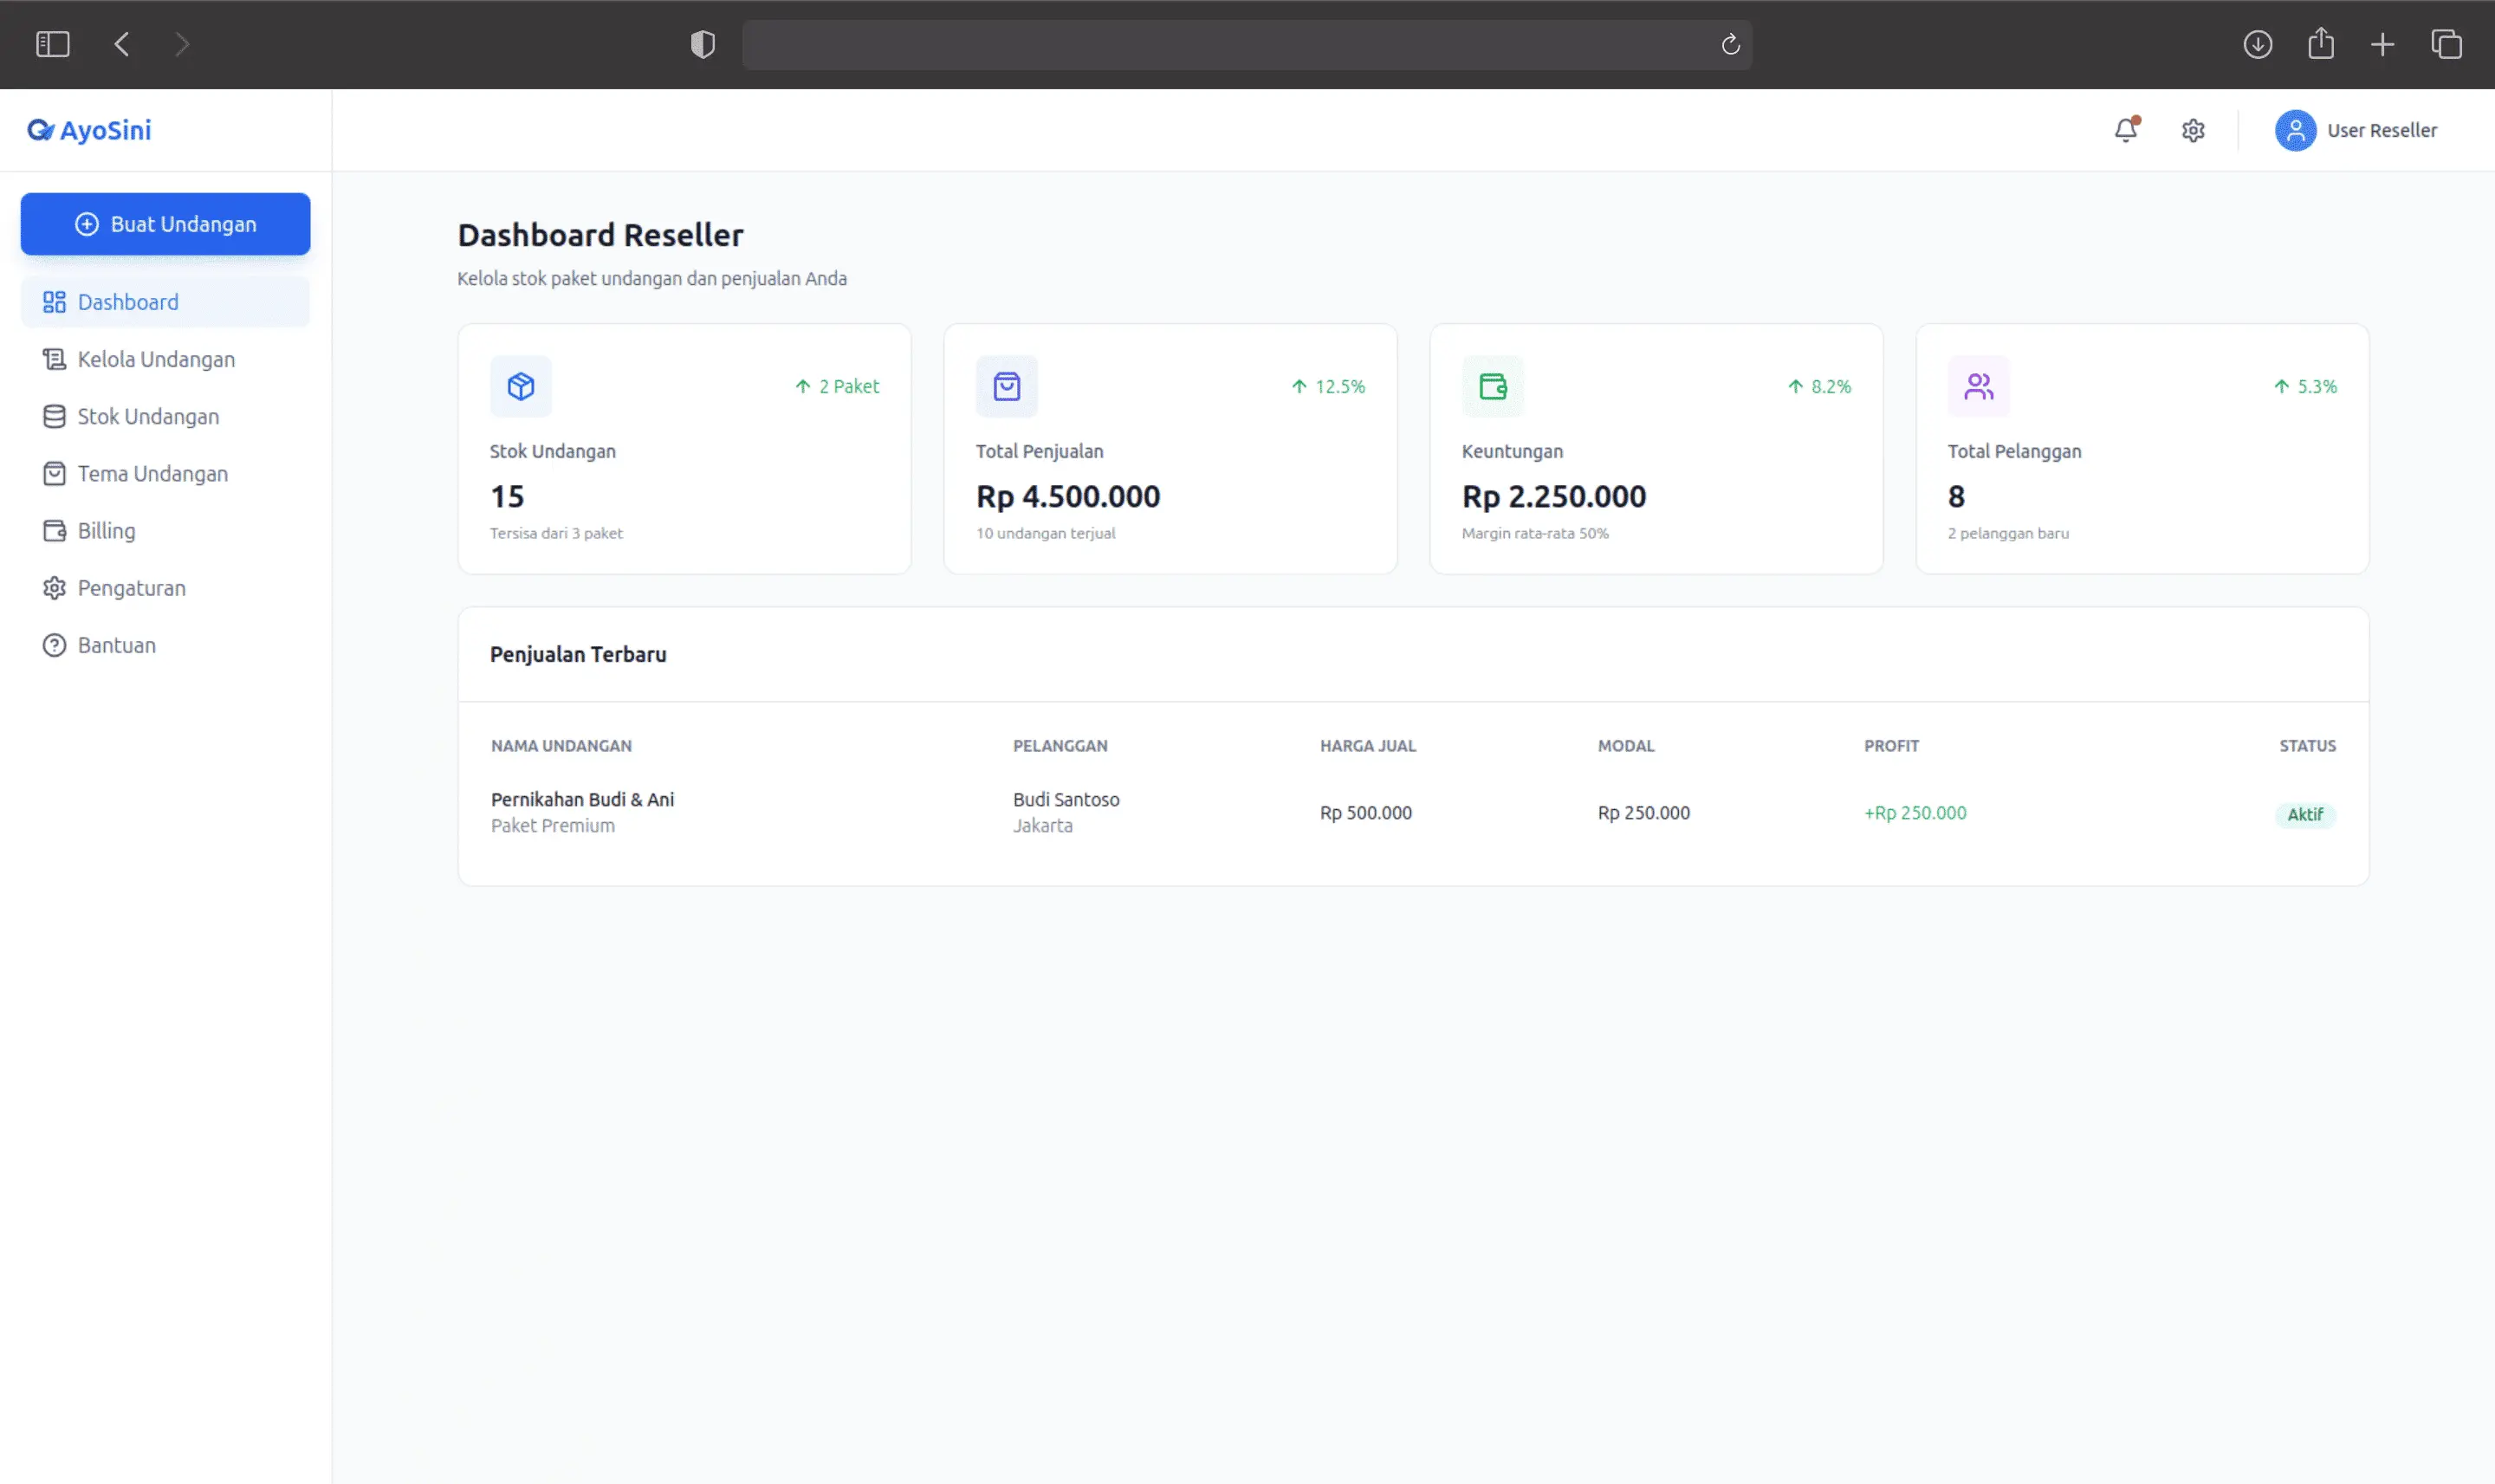
Task: Open the settings gear in the header
Action: coord(2193,130)
